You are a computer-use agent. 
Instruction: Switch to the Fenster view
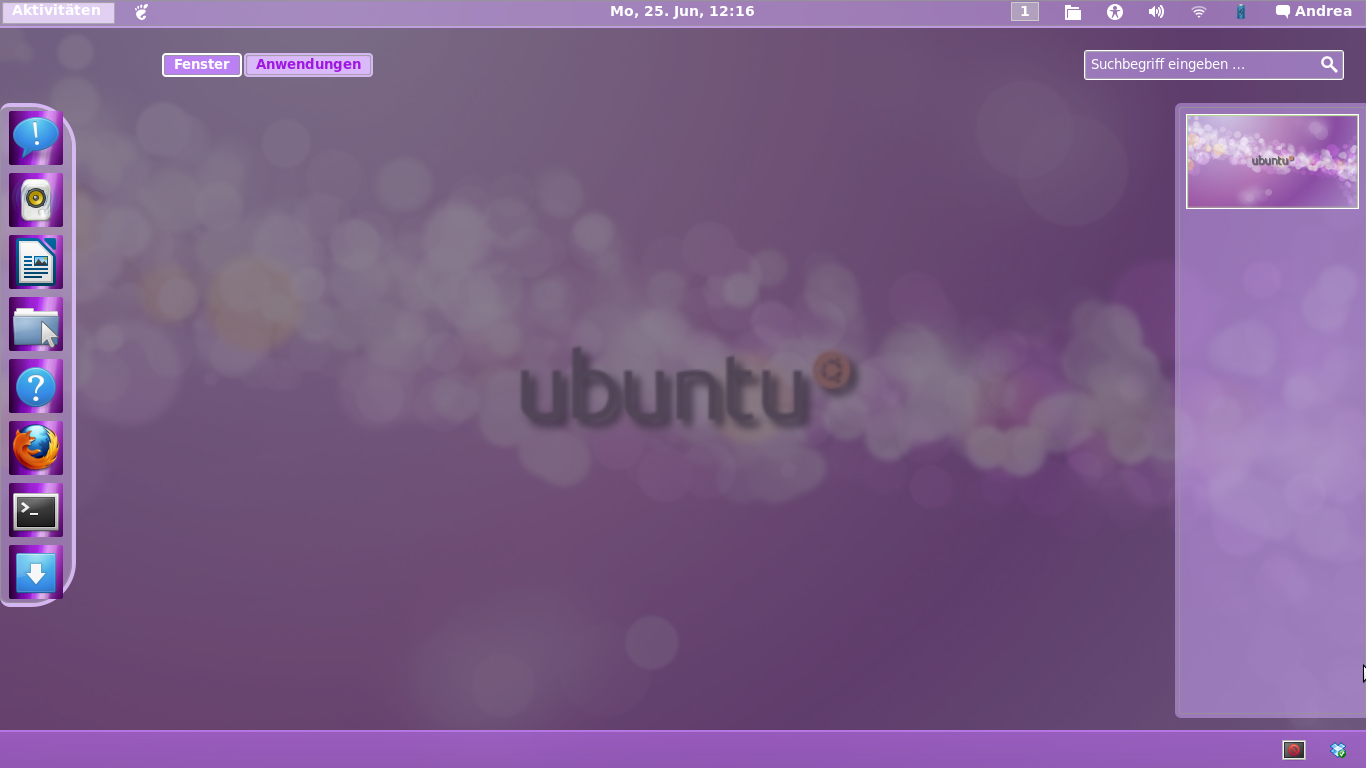202,64
